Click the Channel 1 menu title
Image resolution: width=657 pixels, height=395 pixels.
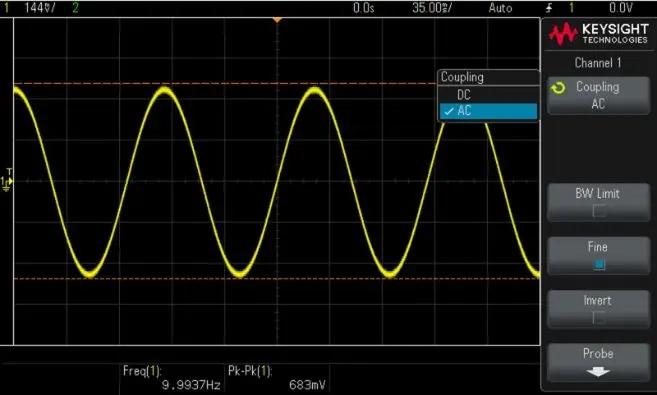[x=598, y=63]
